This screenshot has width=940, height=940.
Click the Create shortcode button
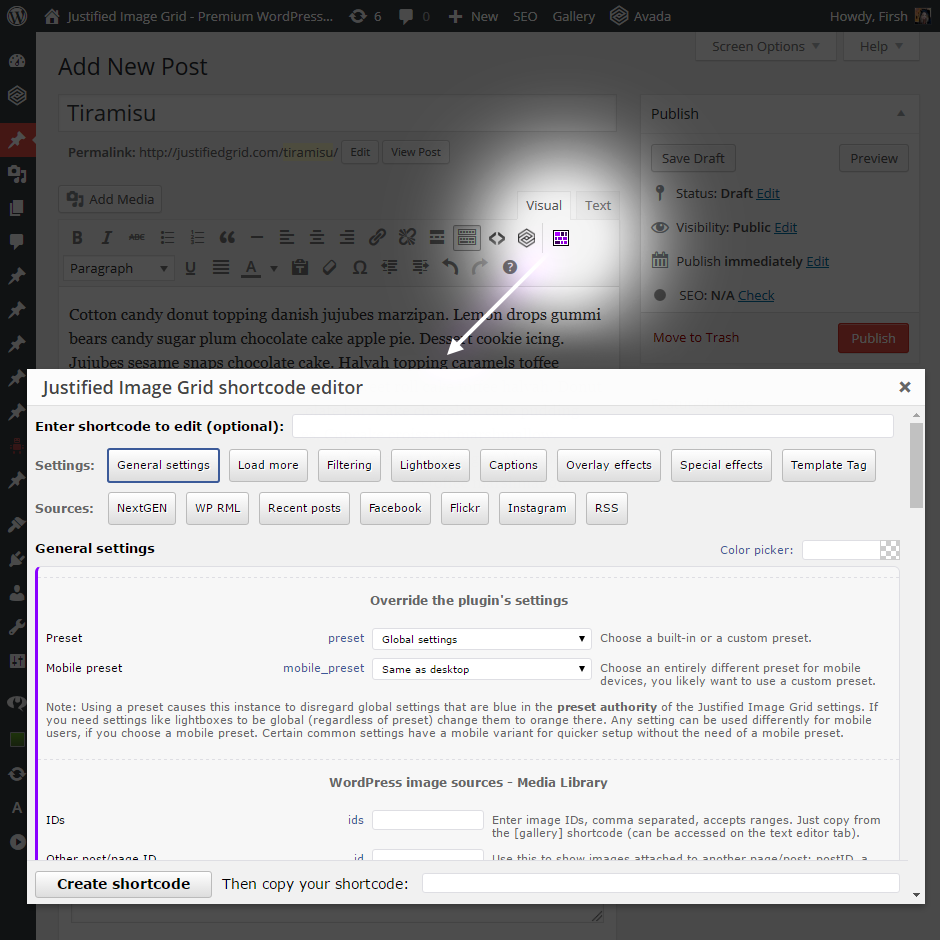coord(123,884)
